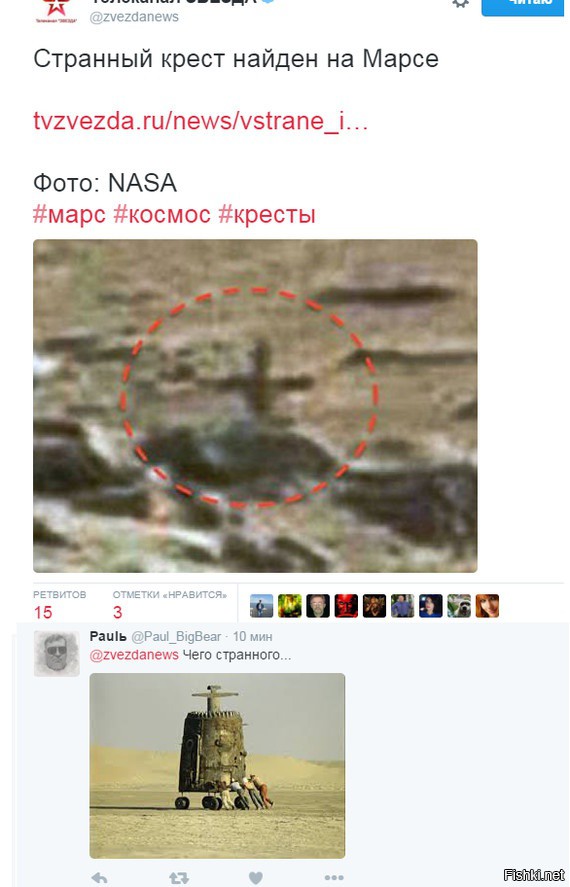The image size is (570, 887).
Task: Click the settings gear icon
Action: (460, 3)
